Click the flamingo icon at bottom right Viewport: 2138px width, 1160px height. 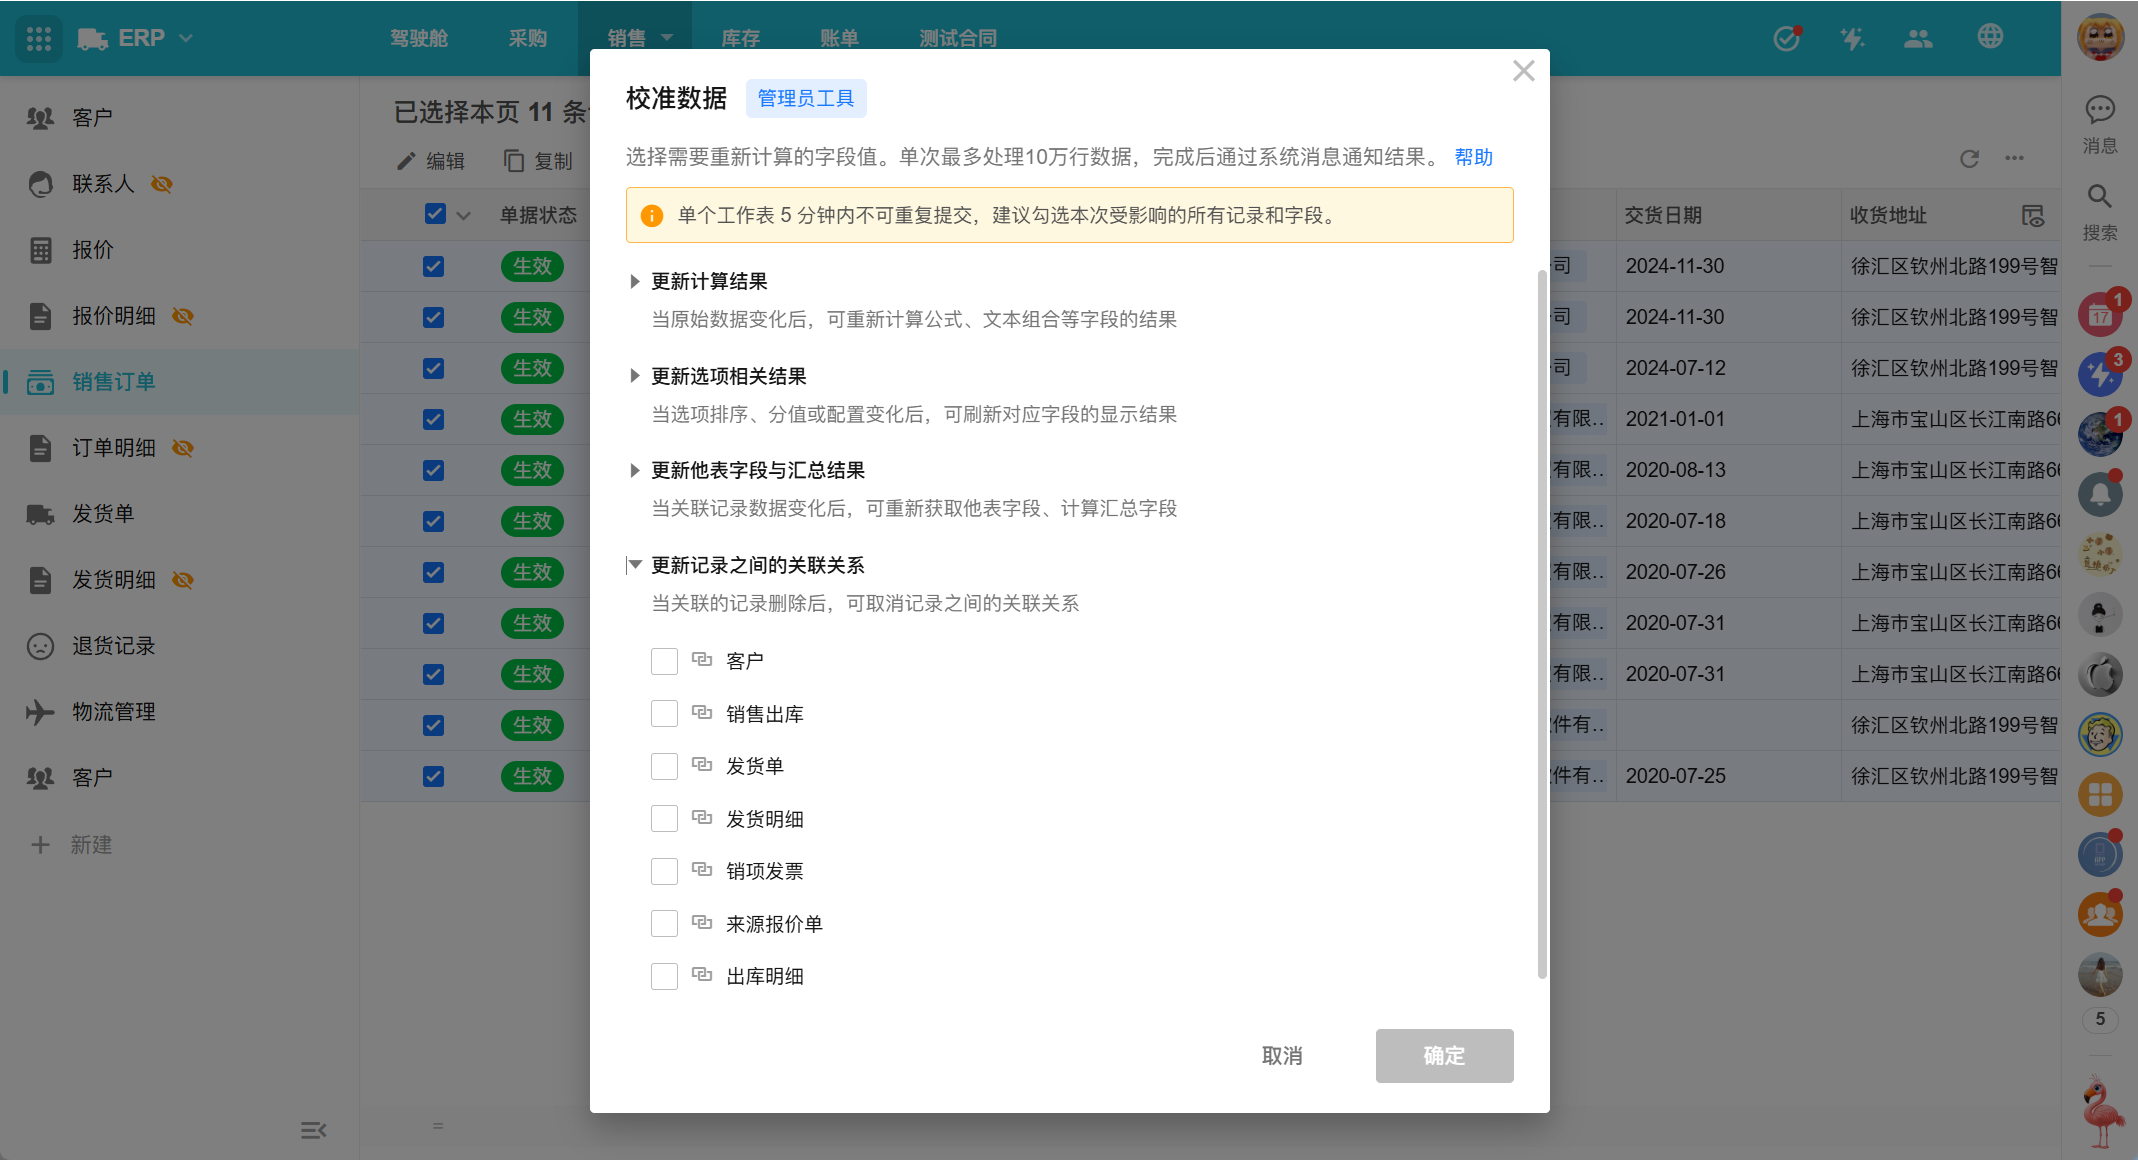pos(2102,1110)
